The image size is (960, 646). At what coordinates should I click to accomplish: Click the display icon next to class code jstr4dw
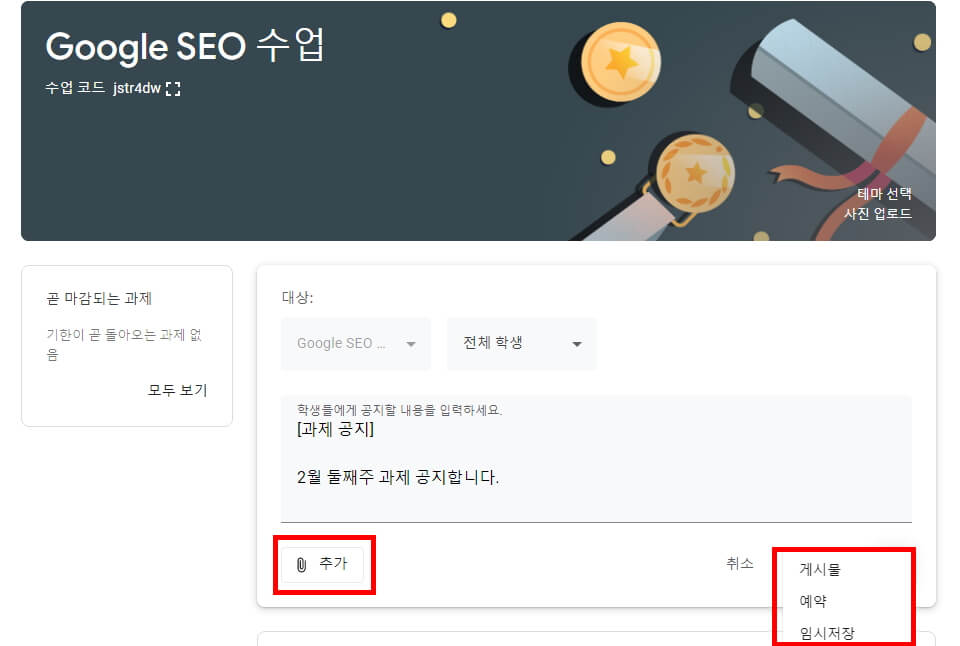pyautogui.click(x=172, y=87)
